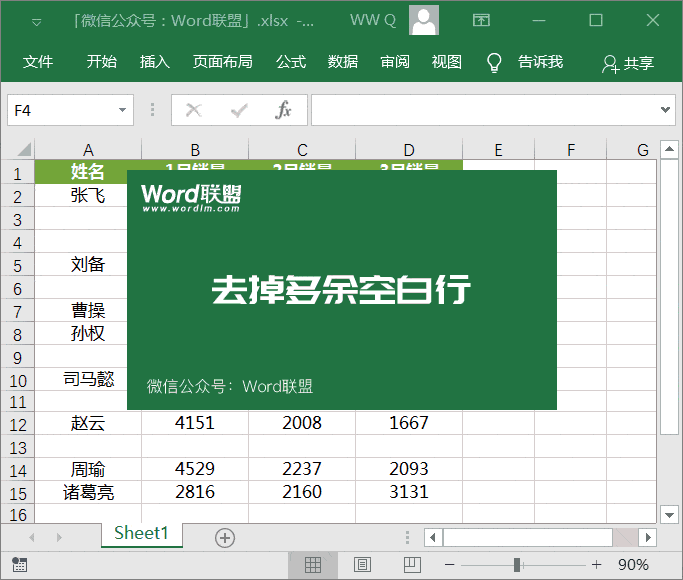Click cell with value 2093
683x580 pixels.
409,469
